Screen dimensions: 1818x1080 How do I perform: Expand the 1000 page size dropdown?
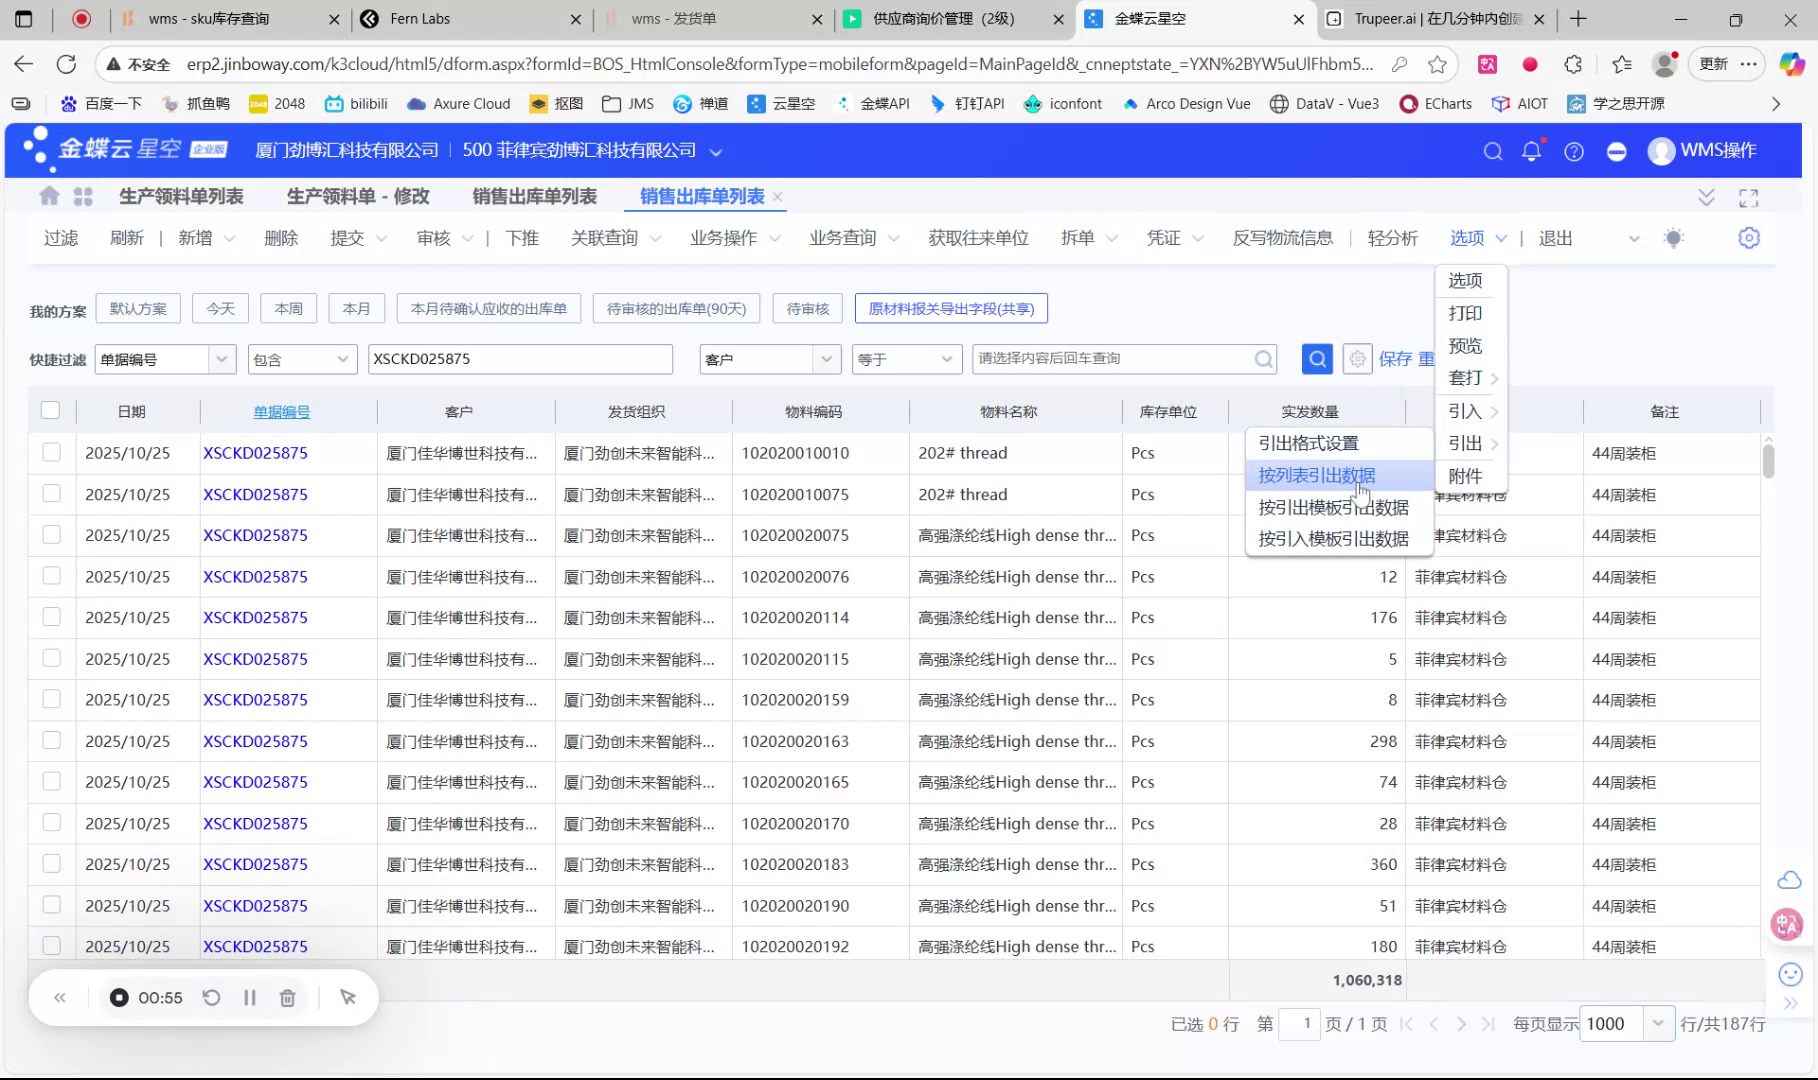1657,1023
